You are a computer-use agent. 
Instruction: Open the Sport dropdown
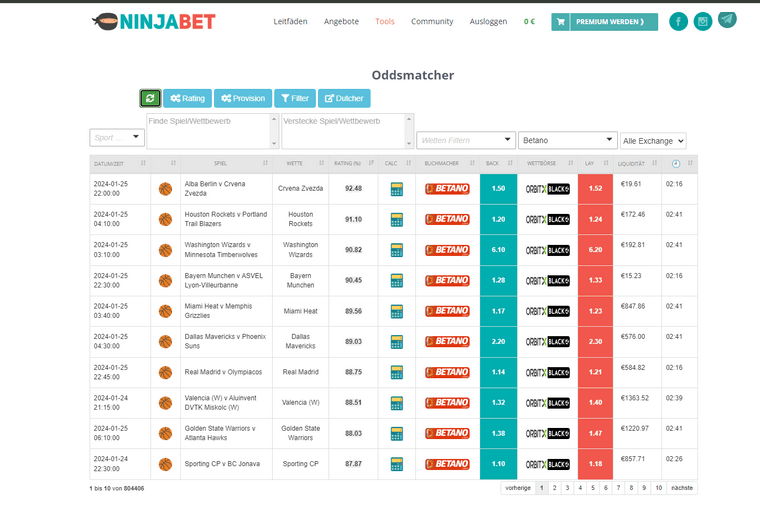pyautogui.click(x=117, y=138)
